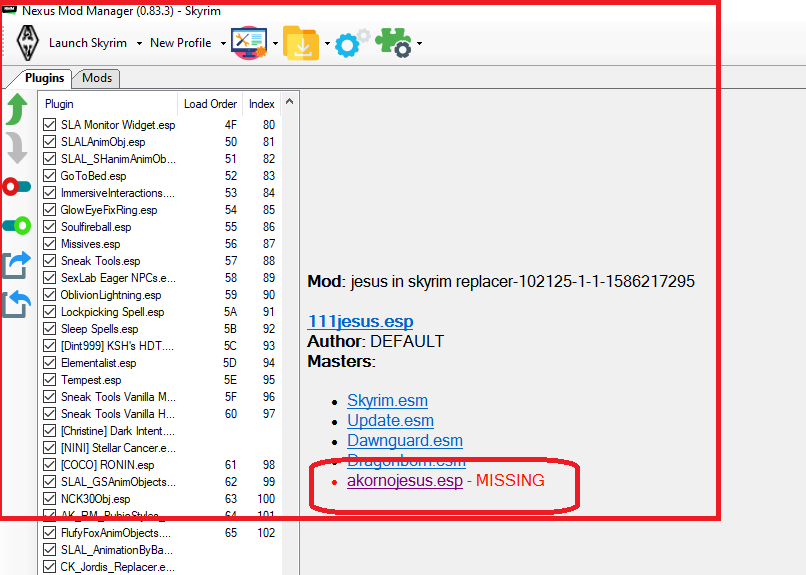Open the blue gear settings icon
Image resolution: width=806 pixels, height=575 pixels.
click(x=352, y=43)
